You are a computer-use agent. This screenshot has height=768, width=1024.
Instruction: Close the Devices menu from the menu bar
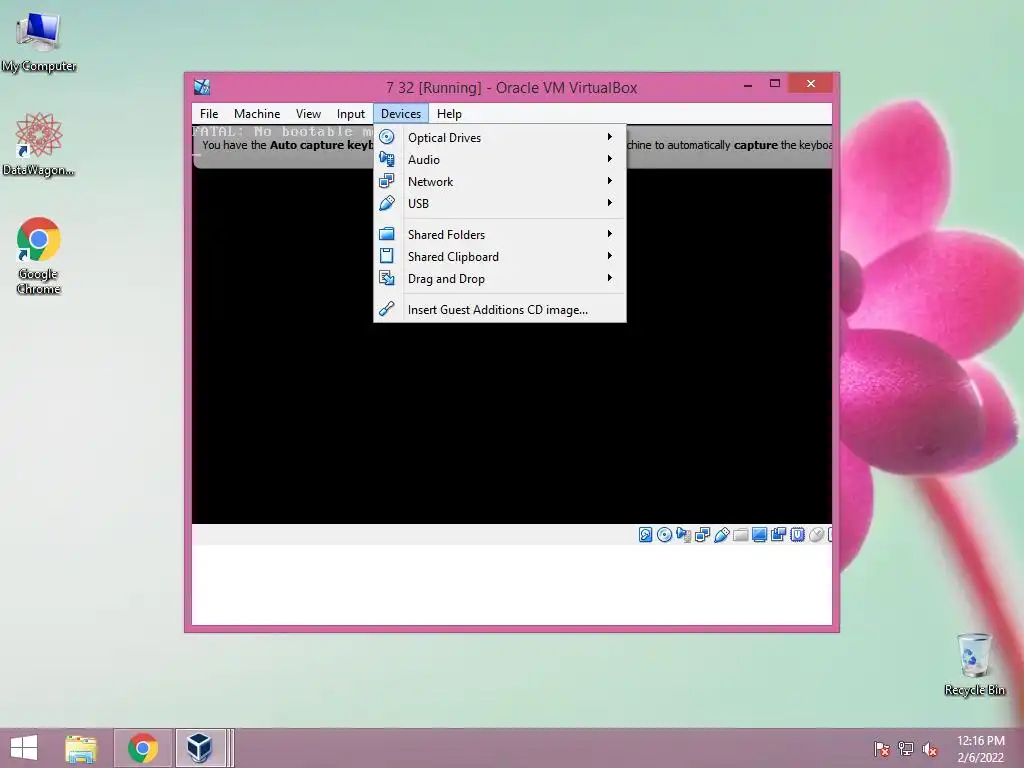pos(401,114)
